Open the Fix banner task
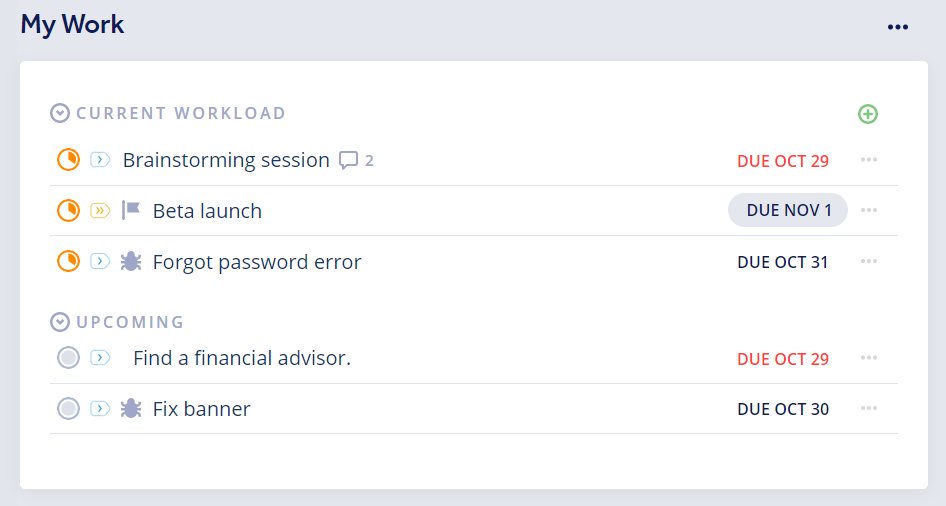Image resolution: width=946 pixels, height=506 pixels. (201, 408)
